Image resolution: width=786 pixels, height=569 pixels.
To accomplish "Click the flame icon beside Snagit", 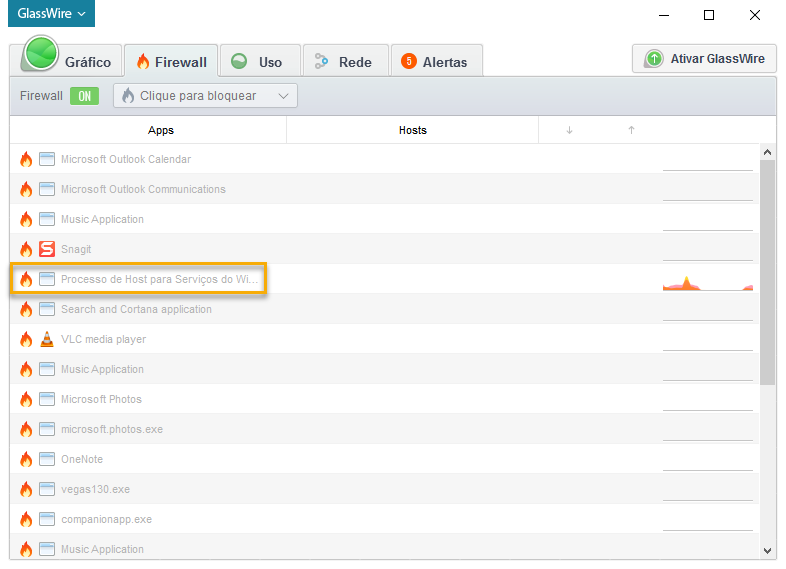I will (x=26, y=249).
